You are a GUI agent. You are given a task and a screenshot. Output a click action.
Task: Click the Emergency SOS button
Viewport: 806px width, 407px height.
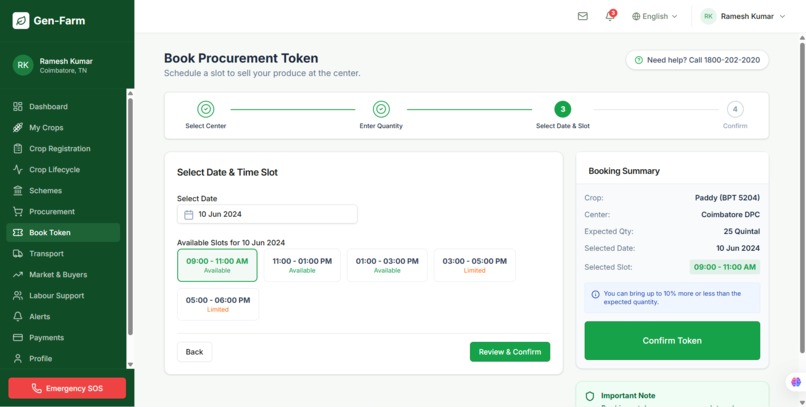[x=67, y=388]
